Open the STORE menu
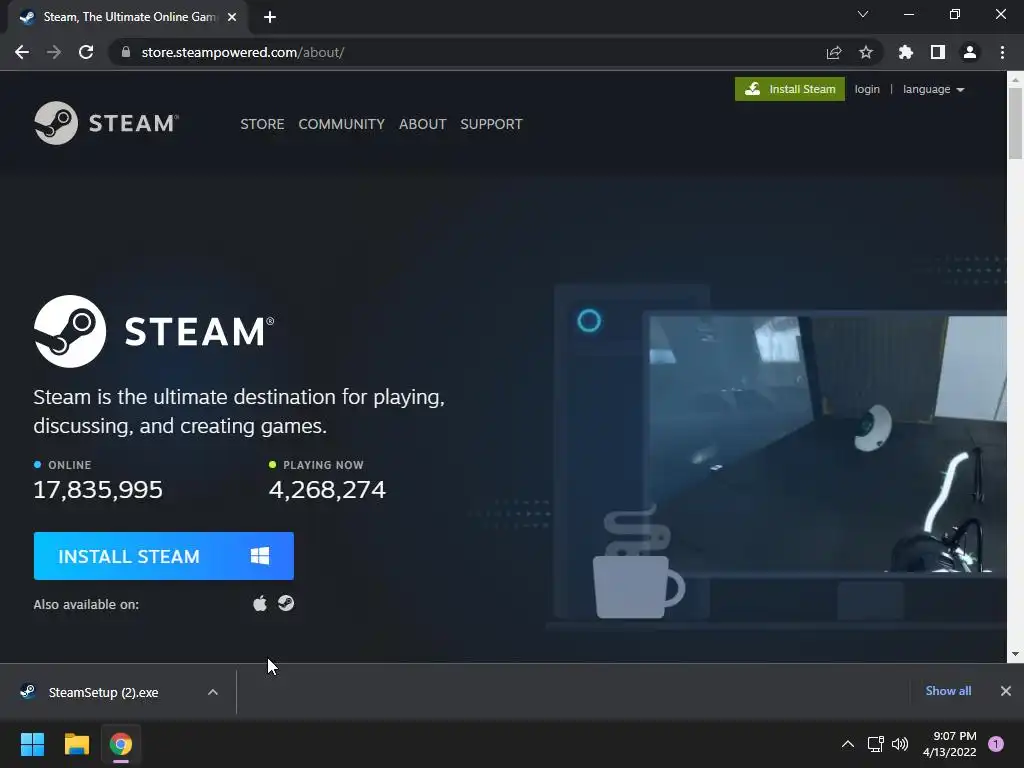 [x=262, y=124]
